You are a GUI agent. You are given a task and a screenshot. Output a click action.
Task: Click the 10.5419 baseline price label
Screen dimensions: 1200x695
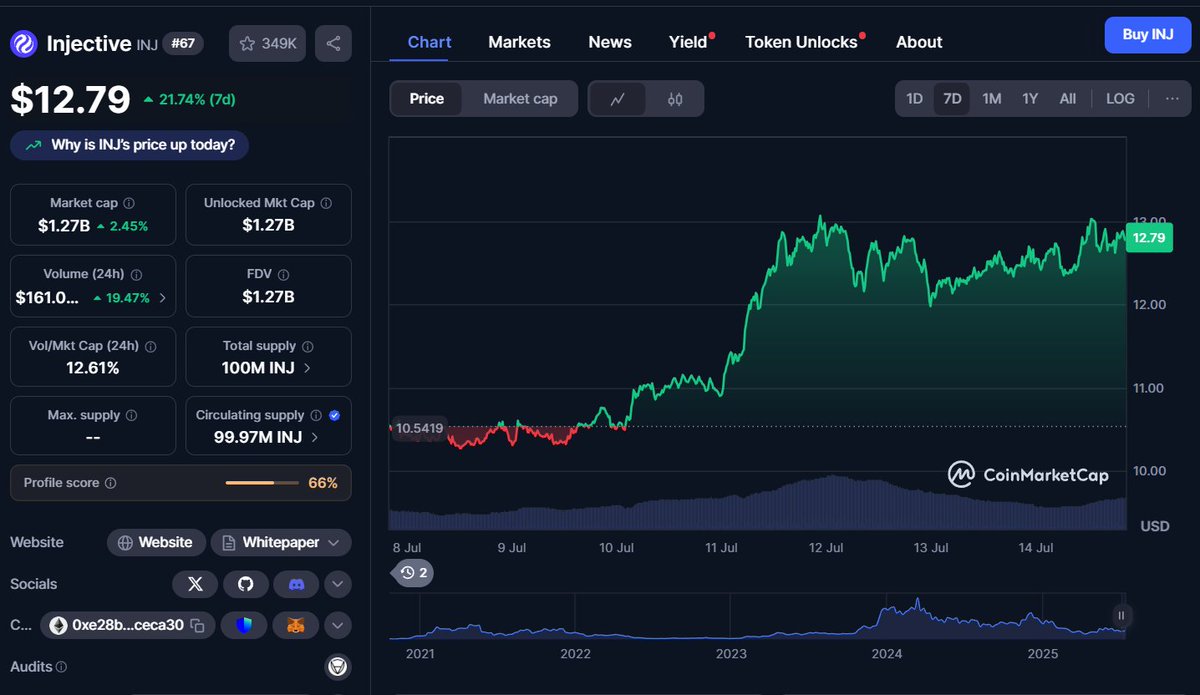click(x=420, y=428)
